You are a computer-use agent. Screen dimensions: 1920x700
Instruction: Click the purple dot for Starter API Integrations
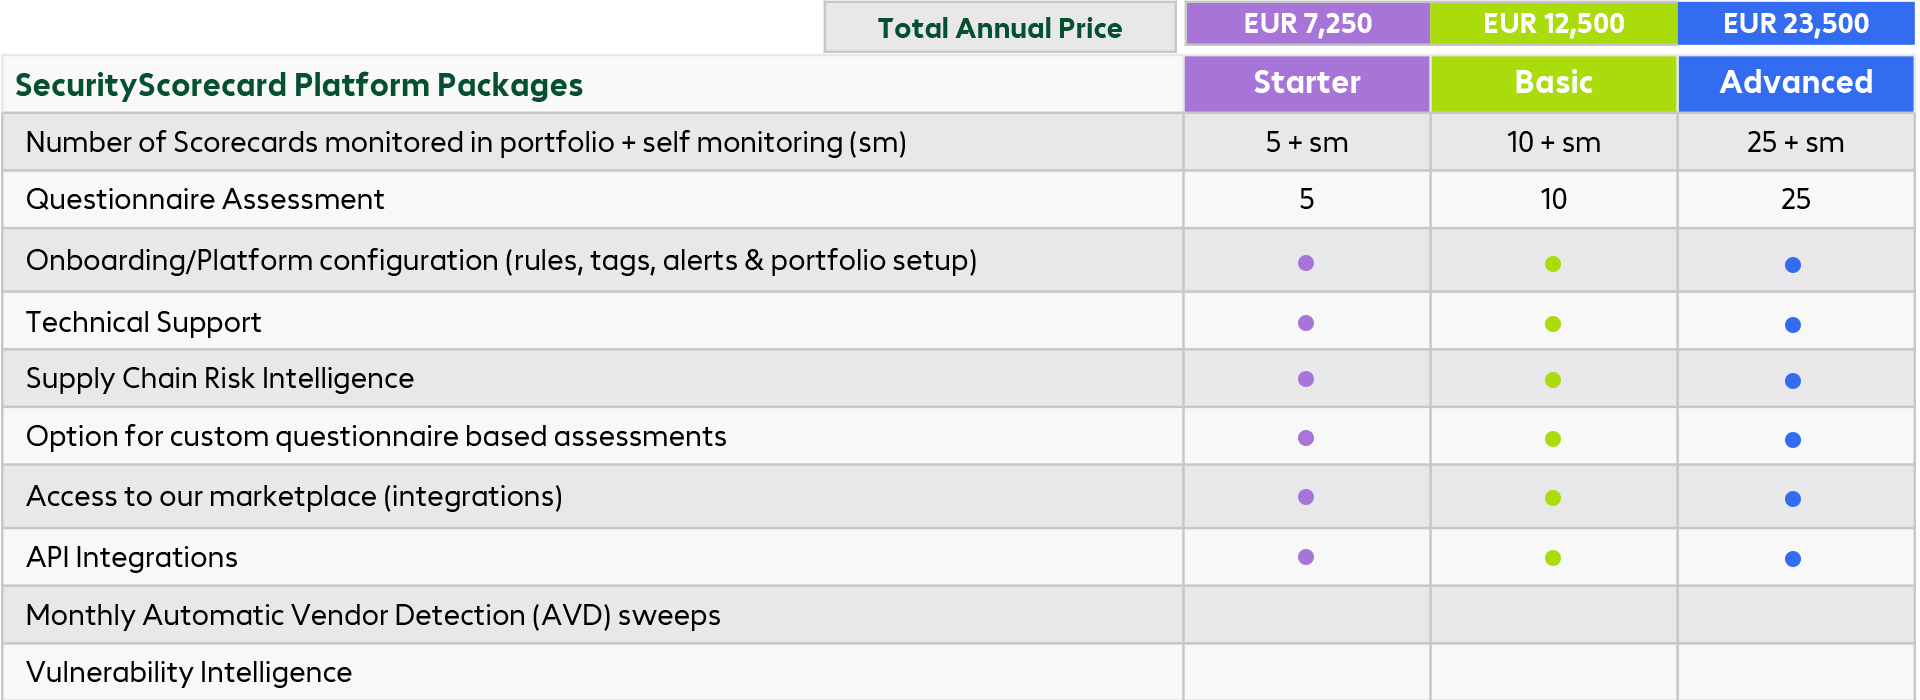pos(1306,557)
